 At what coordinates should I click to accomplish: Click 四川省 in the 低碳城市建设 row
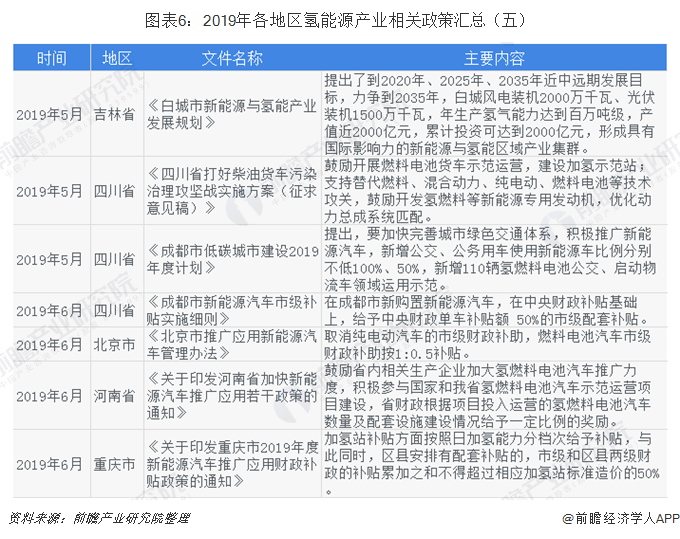coord(114,259)
